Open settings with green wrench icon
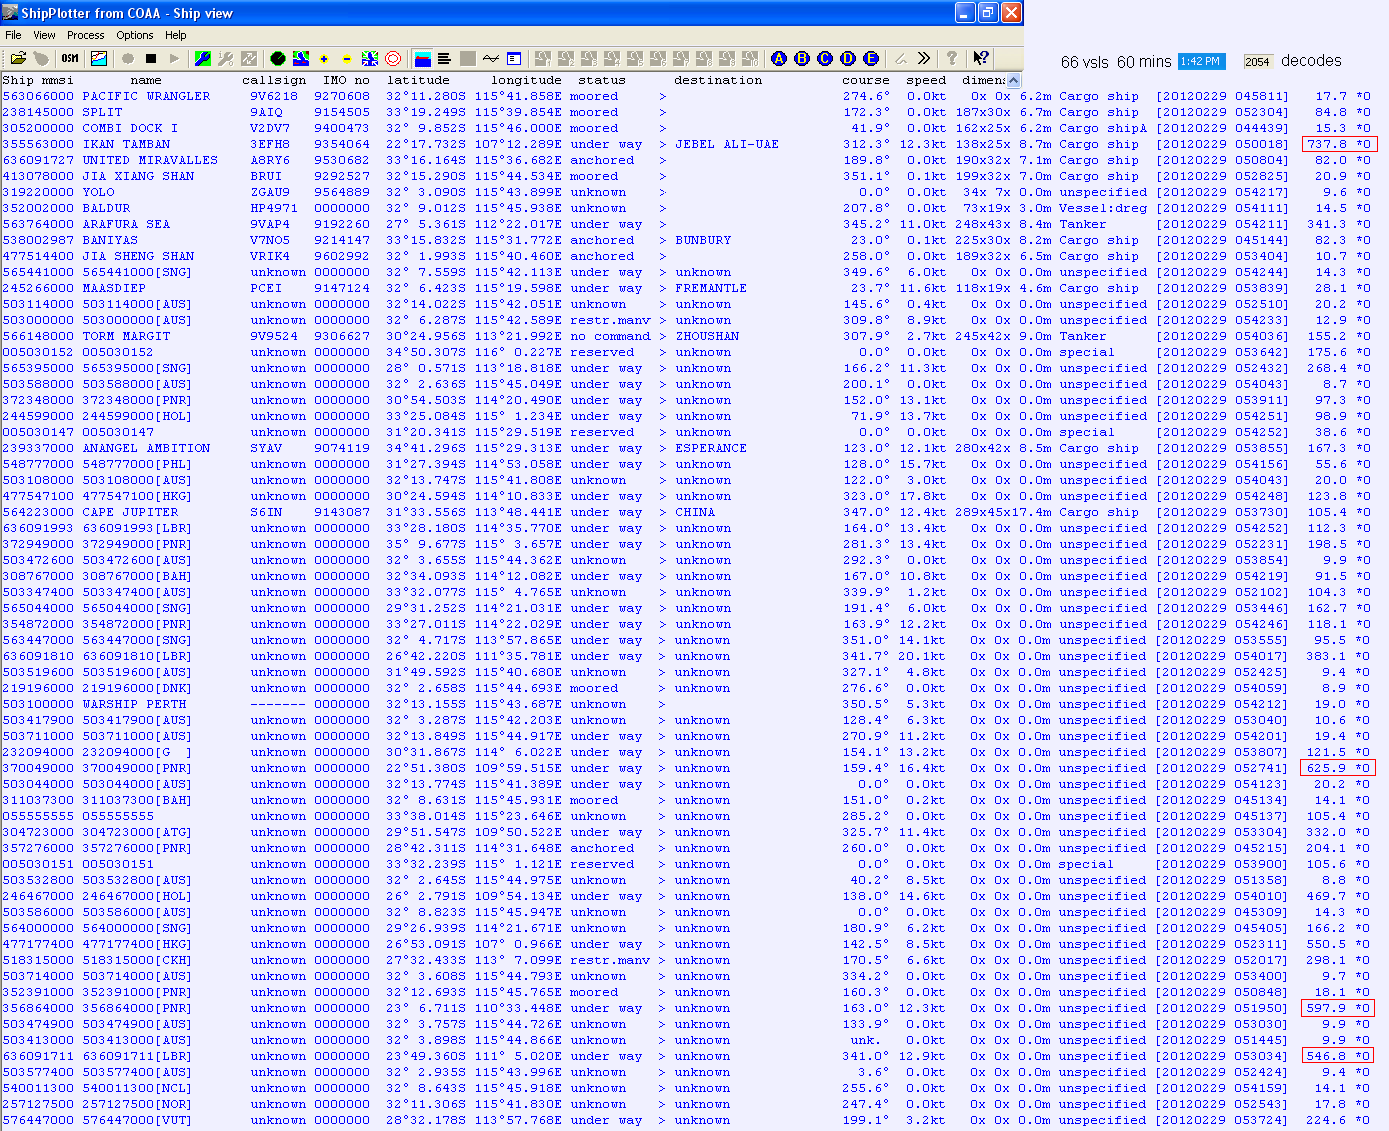Viewport: 1389px width, 1131px height. click(203, 59)
